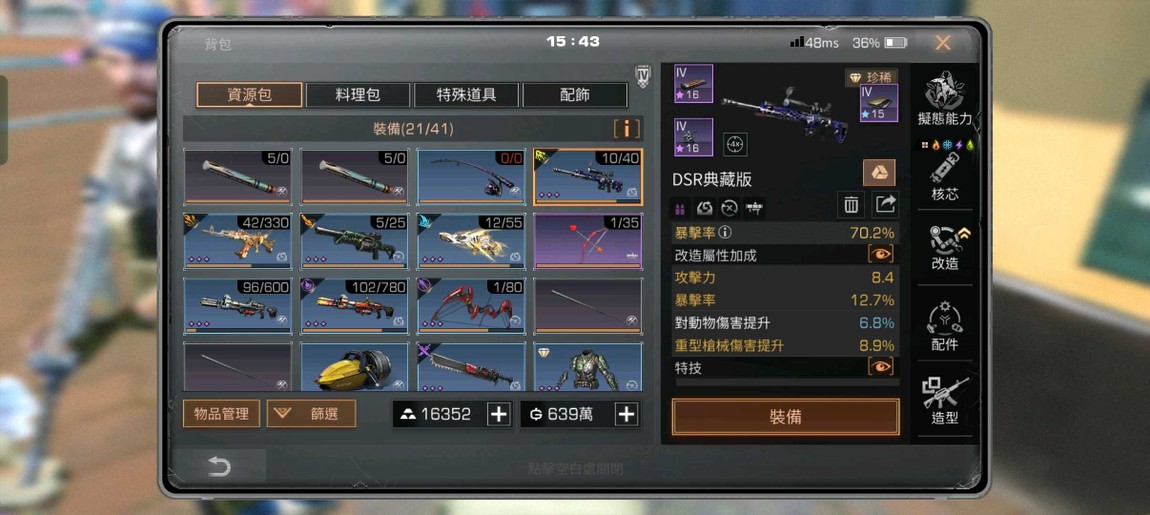
Task: Open the 擬態能力 mimic ability icon
Action: (x=944, y=98)
